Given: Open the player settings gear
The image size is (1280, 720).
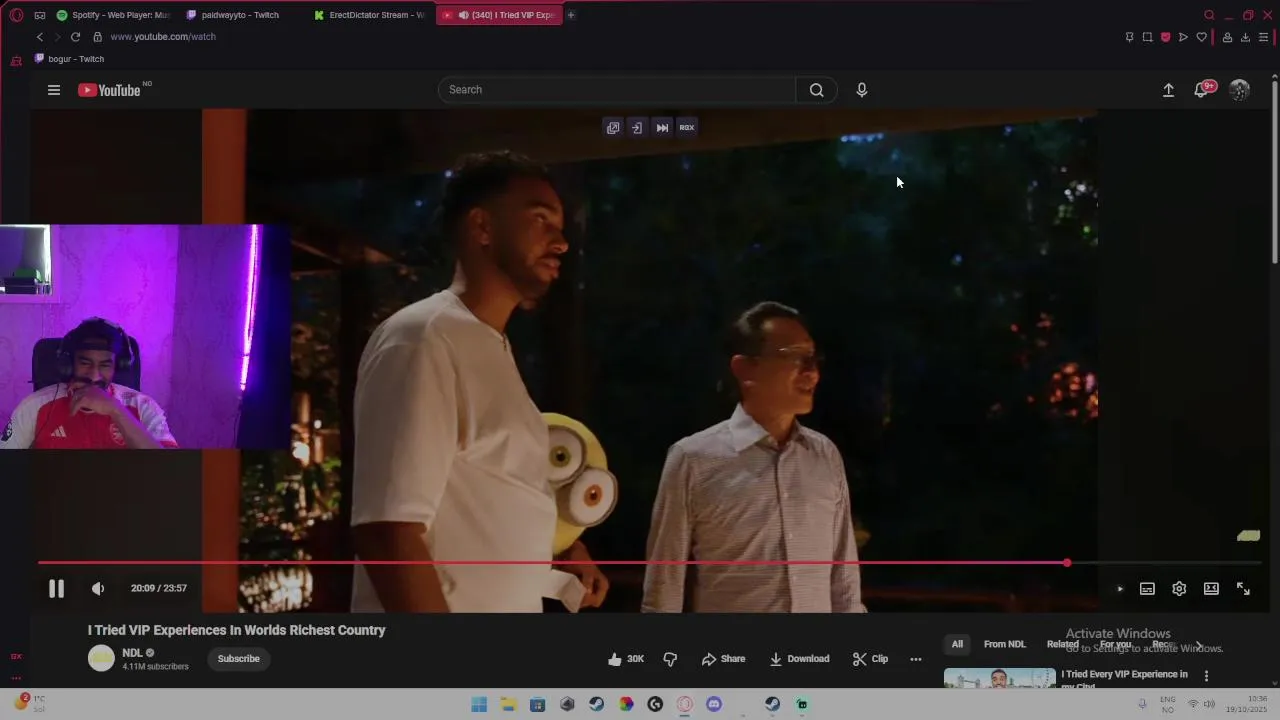Looking at the screenshot, I should point(1179,589).
